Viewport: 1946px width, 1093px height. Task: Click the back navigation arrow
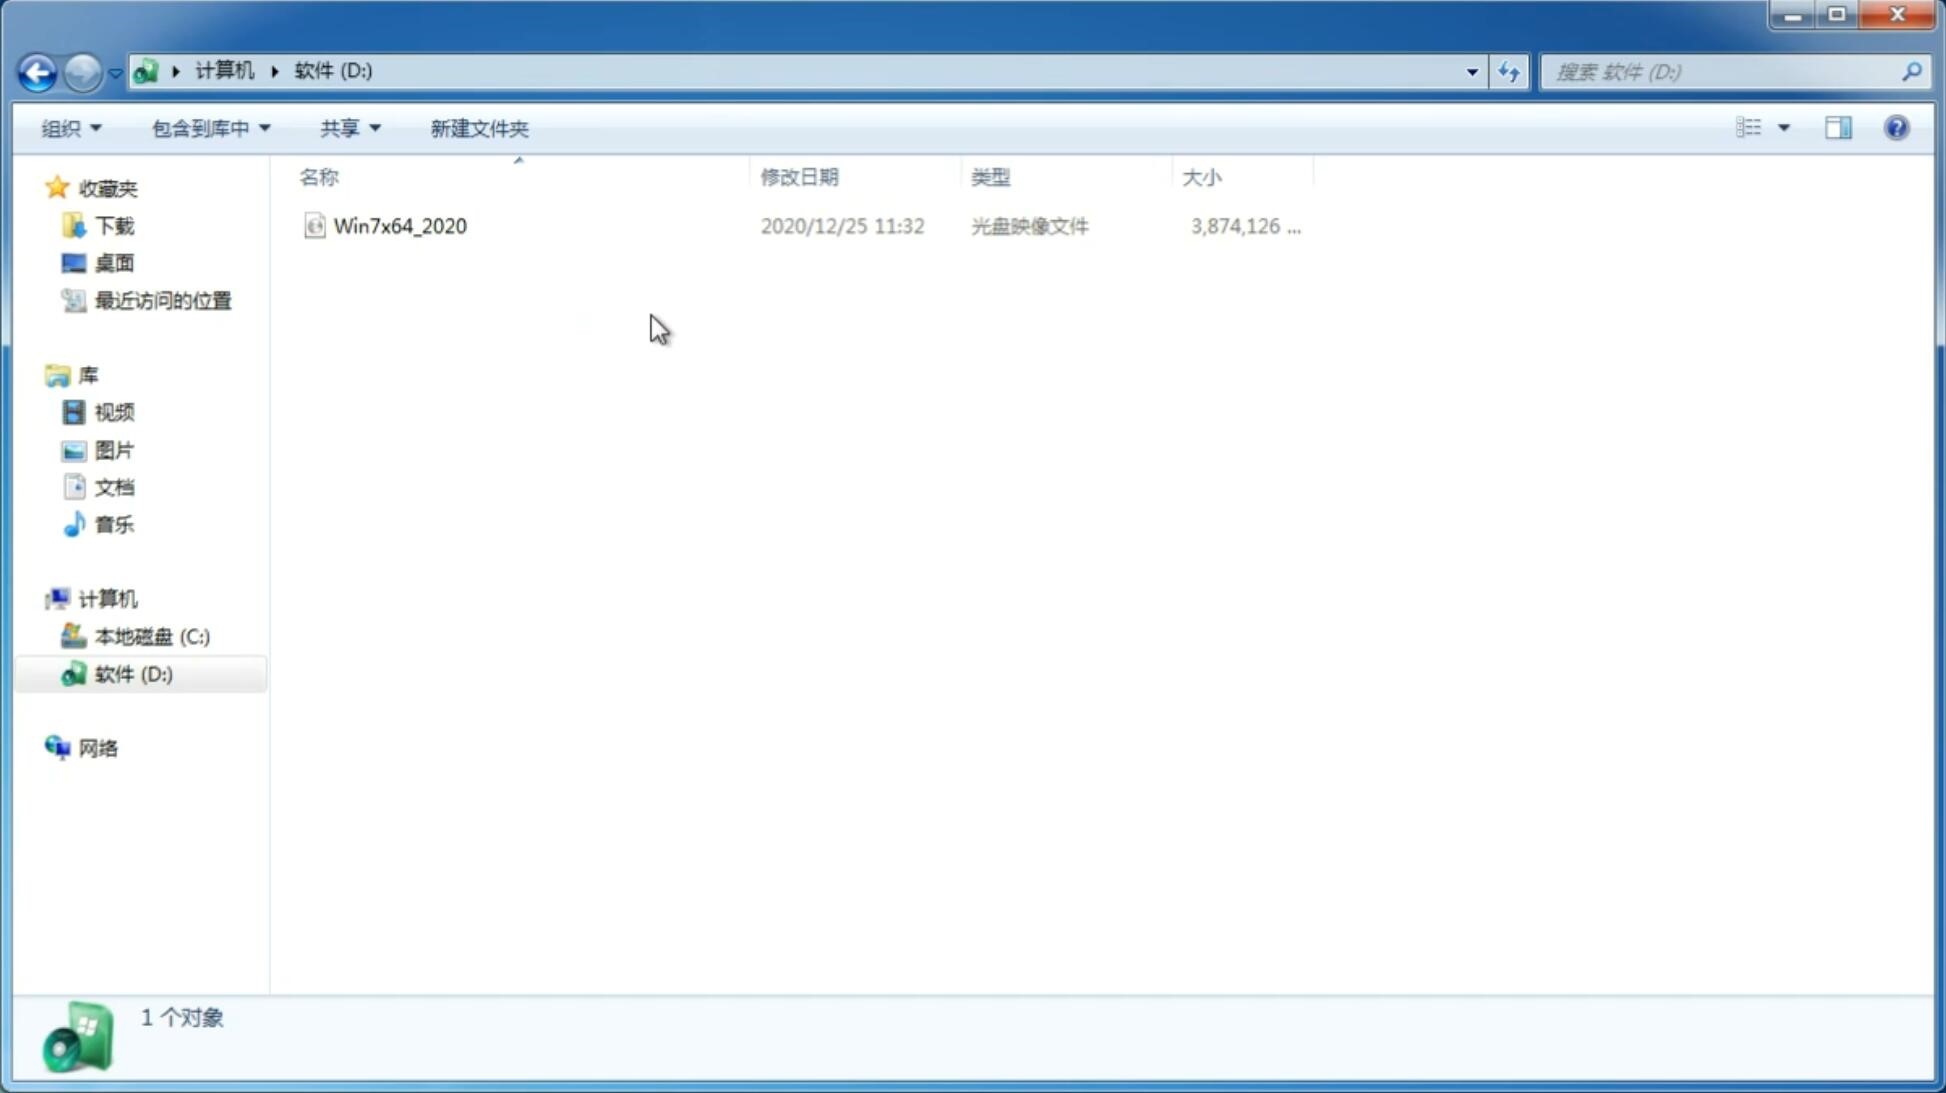tap(36, 71)
